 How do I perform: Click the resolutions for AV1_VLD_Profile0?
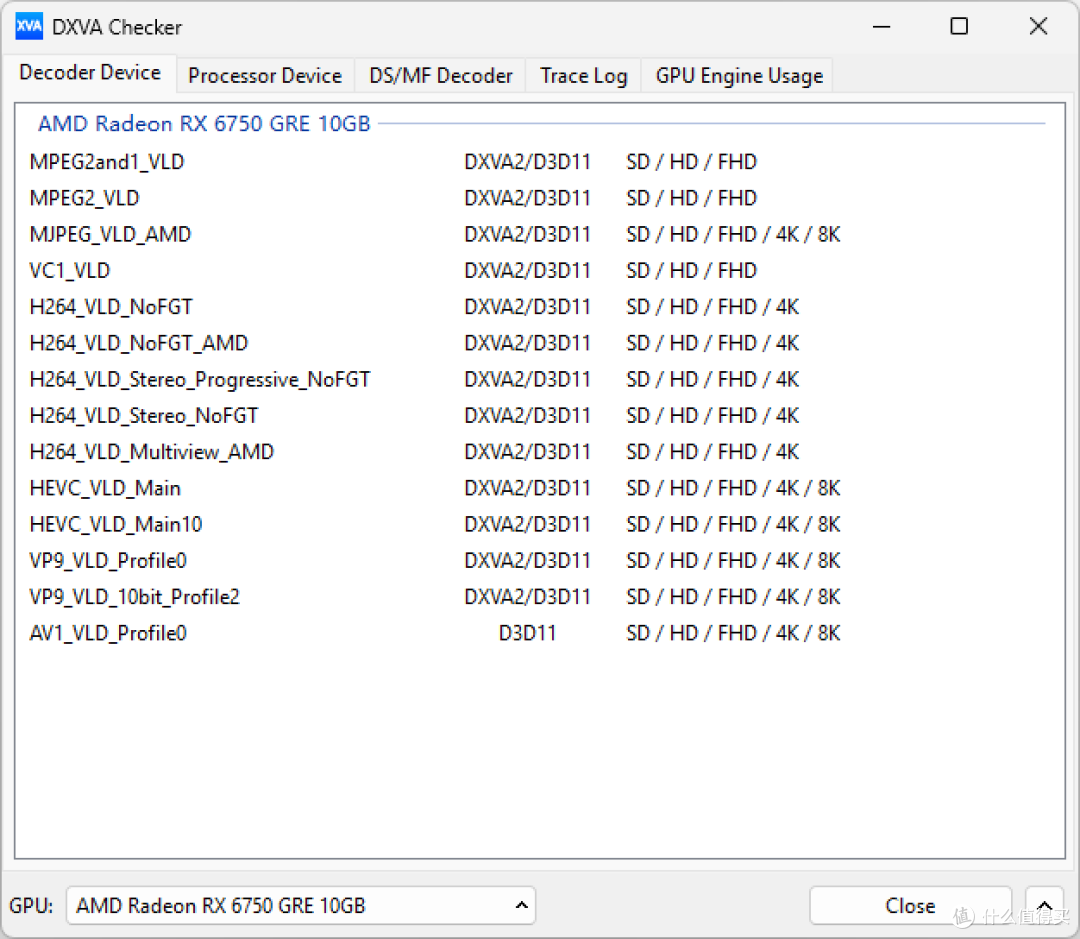click(x=733, y=633)
